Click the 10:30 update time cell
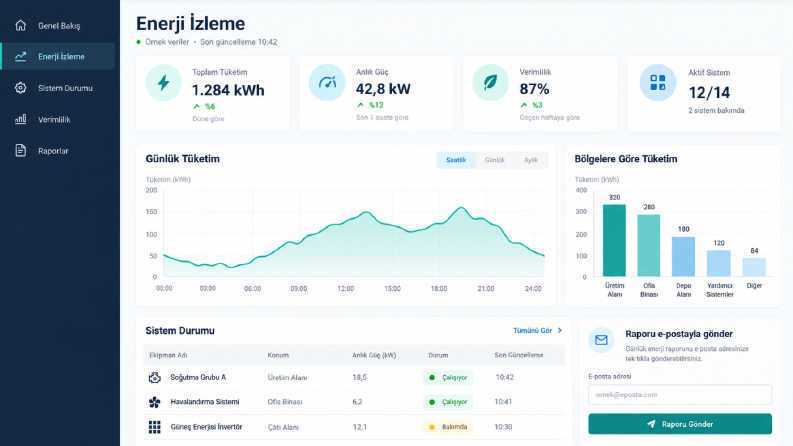 point(503,427)
